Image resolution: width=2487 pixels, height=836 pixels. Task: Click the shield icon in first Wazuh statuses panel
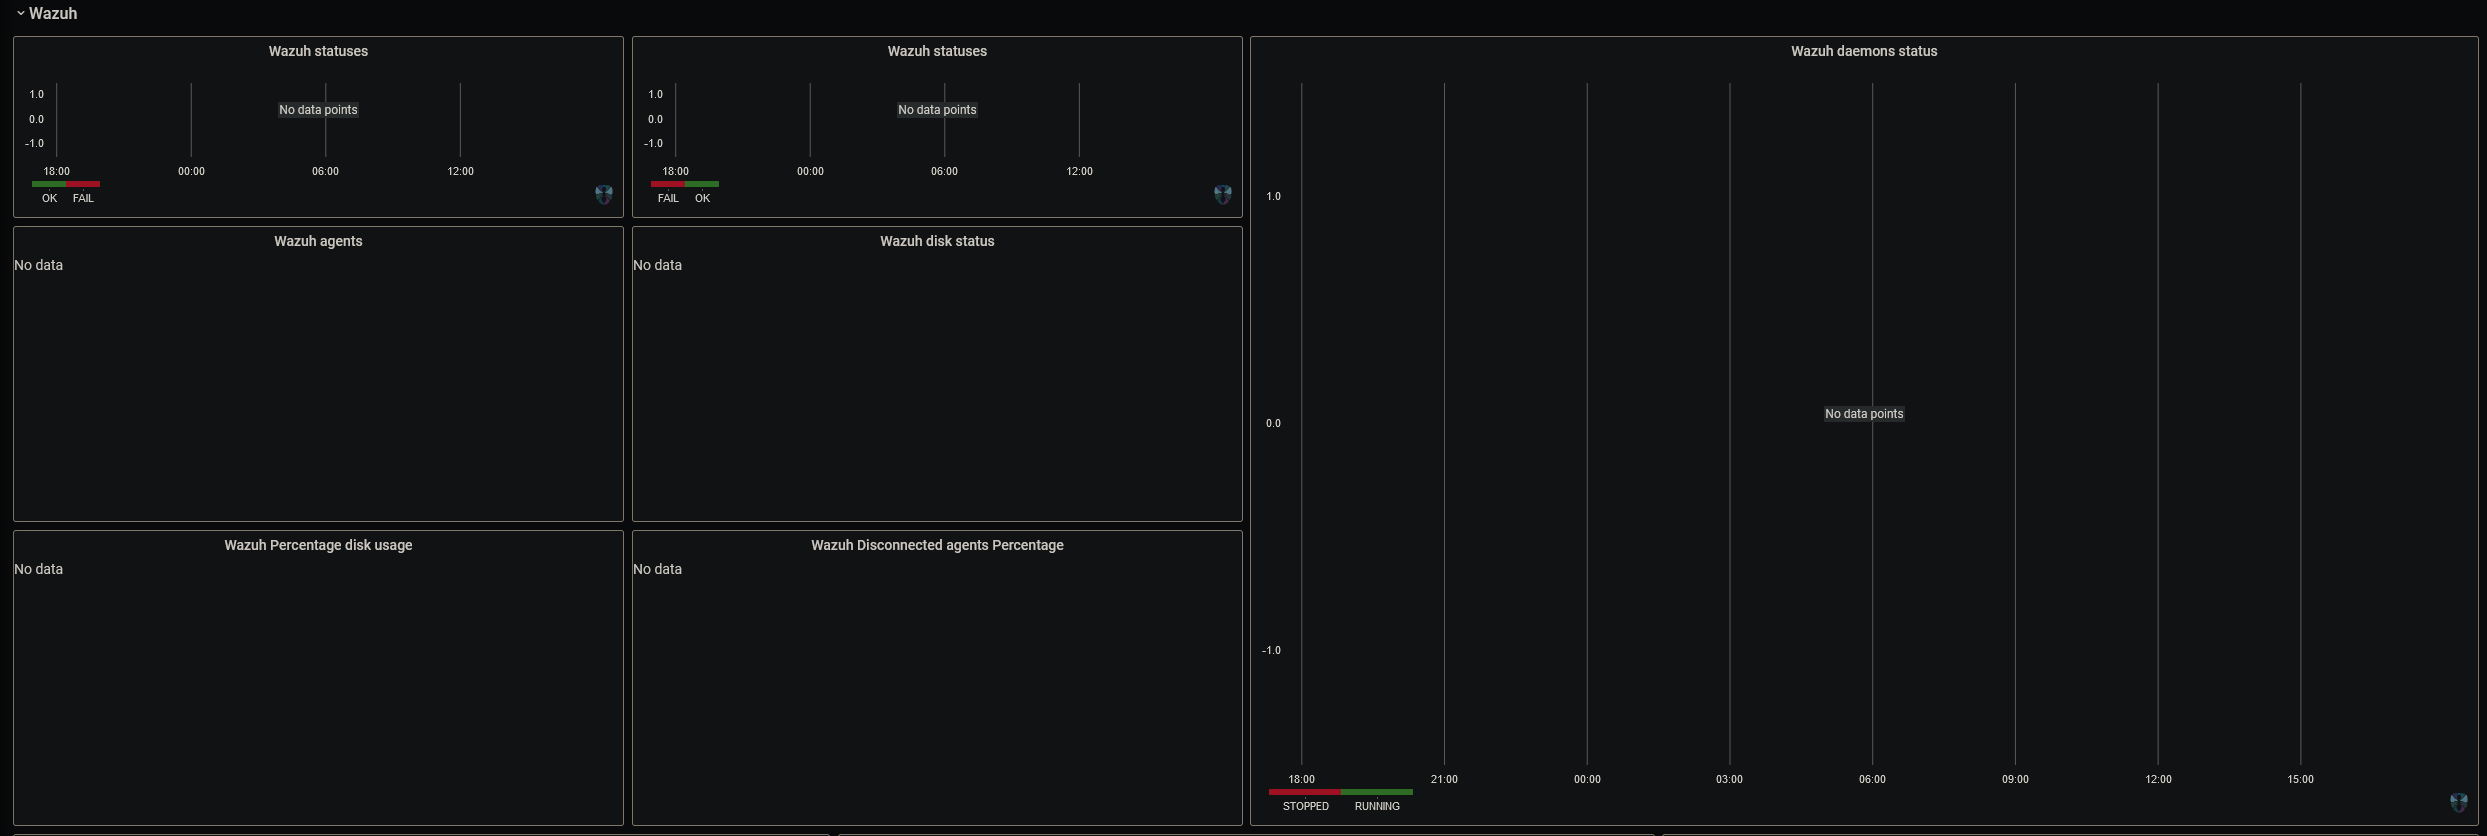(604, 194)
